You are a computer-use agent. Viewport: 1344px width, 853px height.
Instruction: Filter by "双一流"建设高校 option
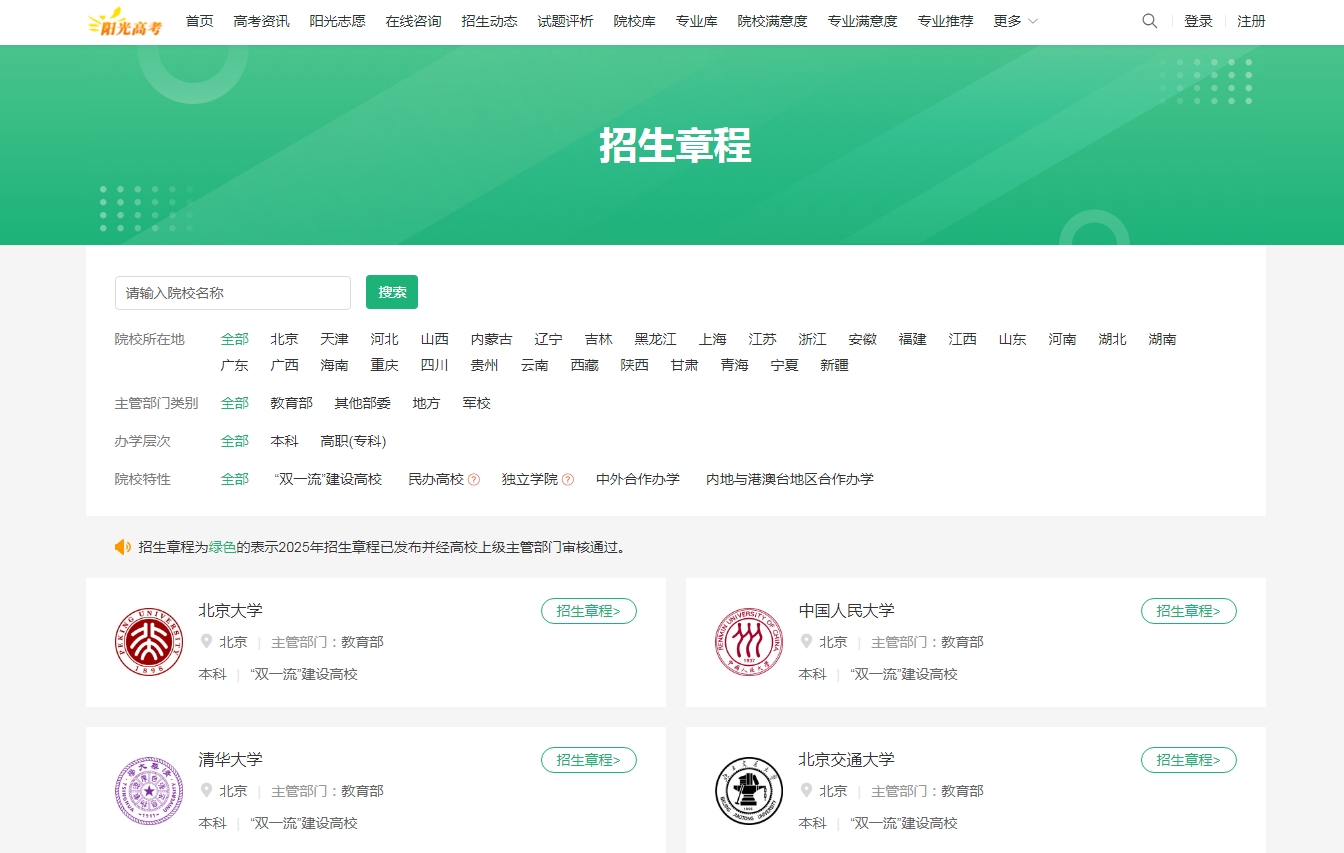[x=328, y=480]
